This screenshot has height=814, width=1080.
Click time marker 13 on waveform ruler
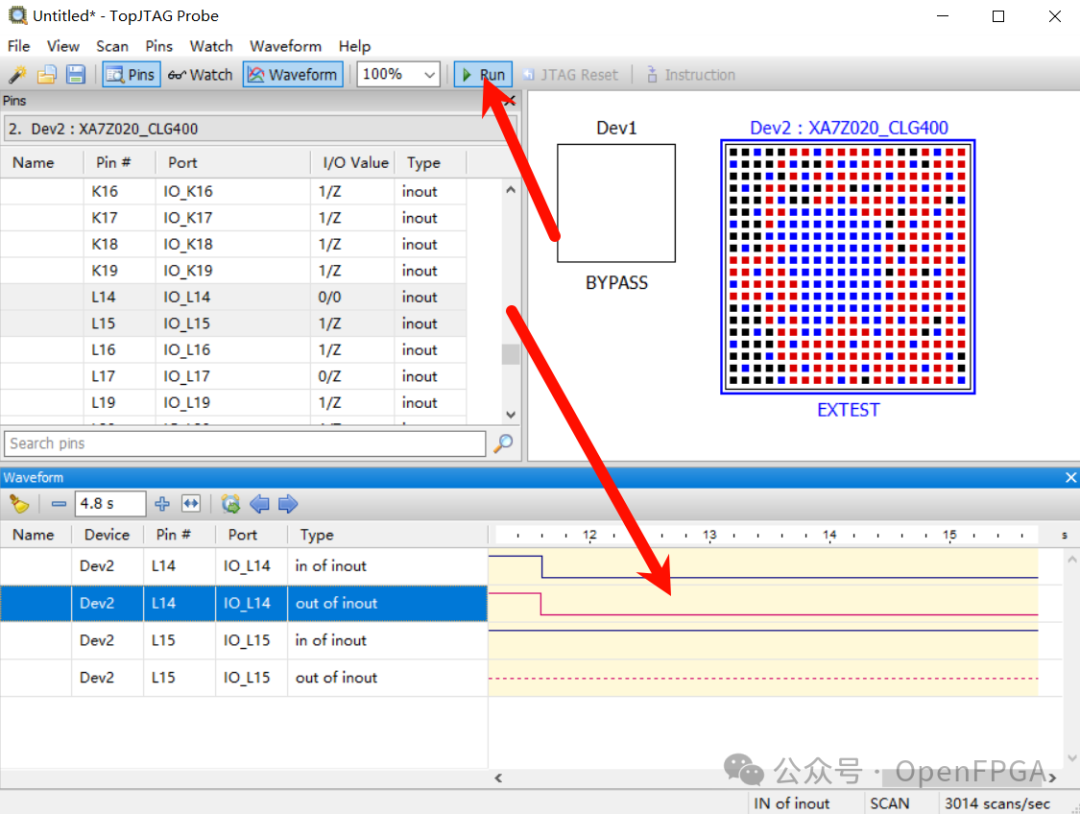[x=709, y=534]
